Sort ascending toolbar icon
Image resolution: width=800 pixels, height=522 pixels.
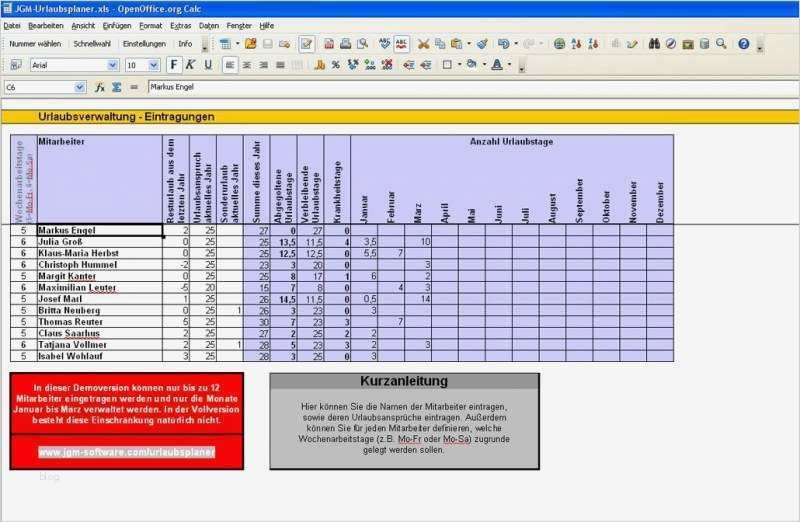[577, 44]
